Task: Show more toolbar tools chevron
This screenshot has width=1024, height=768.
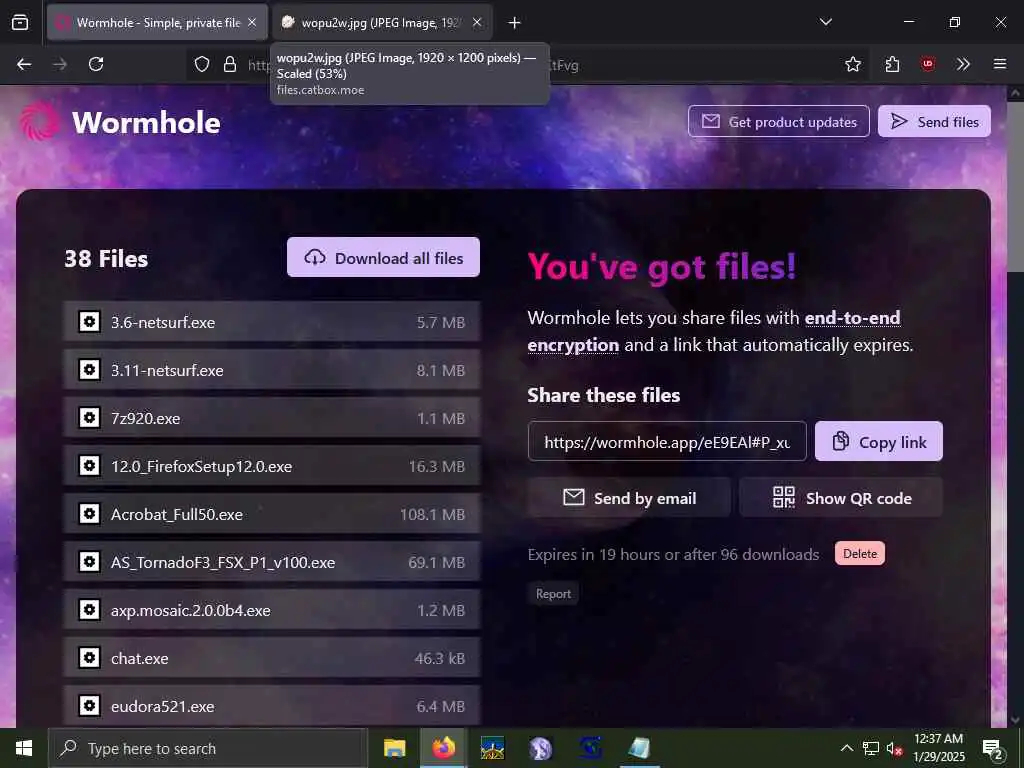Action: (963, 64)
